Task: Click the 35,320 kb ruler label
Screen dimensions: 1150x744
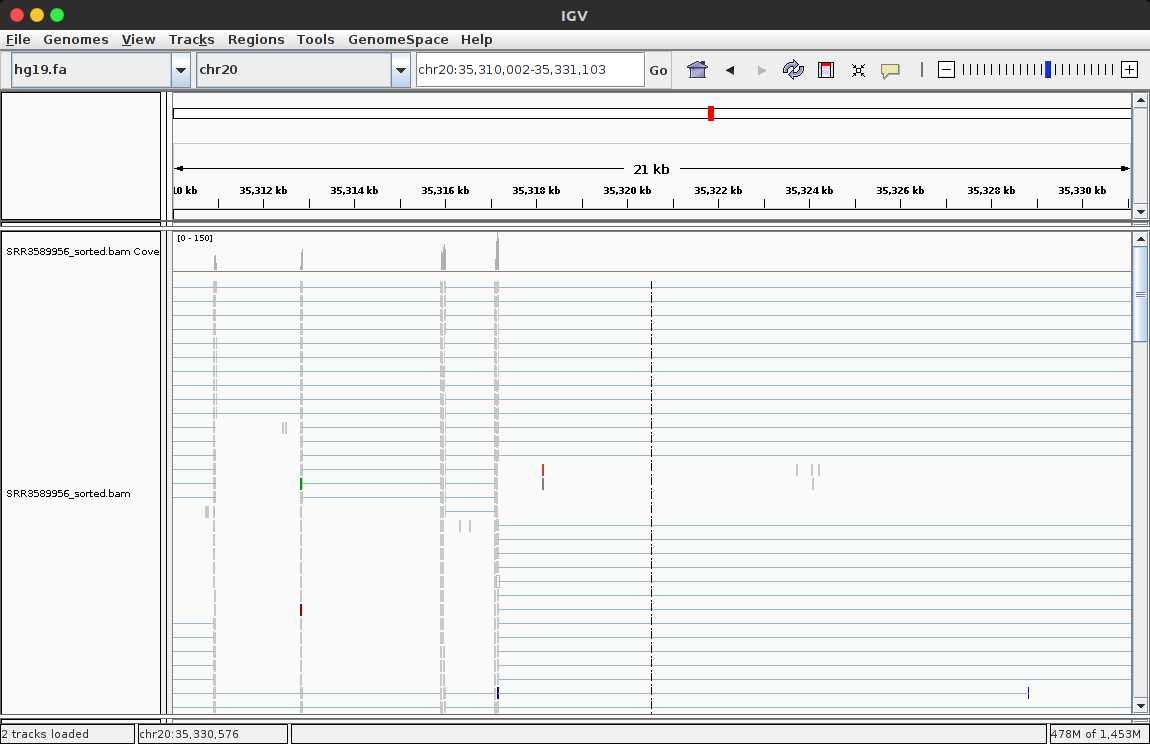Action: point(627,190)
